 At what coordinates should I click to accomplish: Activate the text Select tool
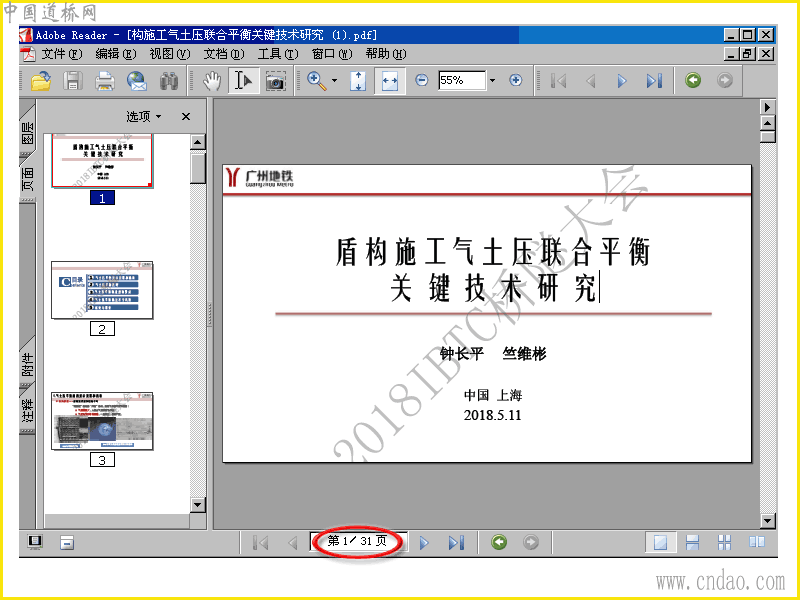(x=243, y=81)
